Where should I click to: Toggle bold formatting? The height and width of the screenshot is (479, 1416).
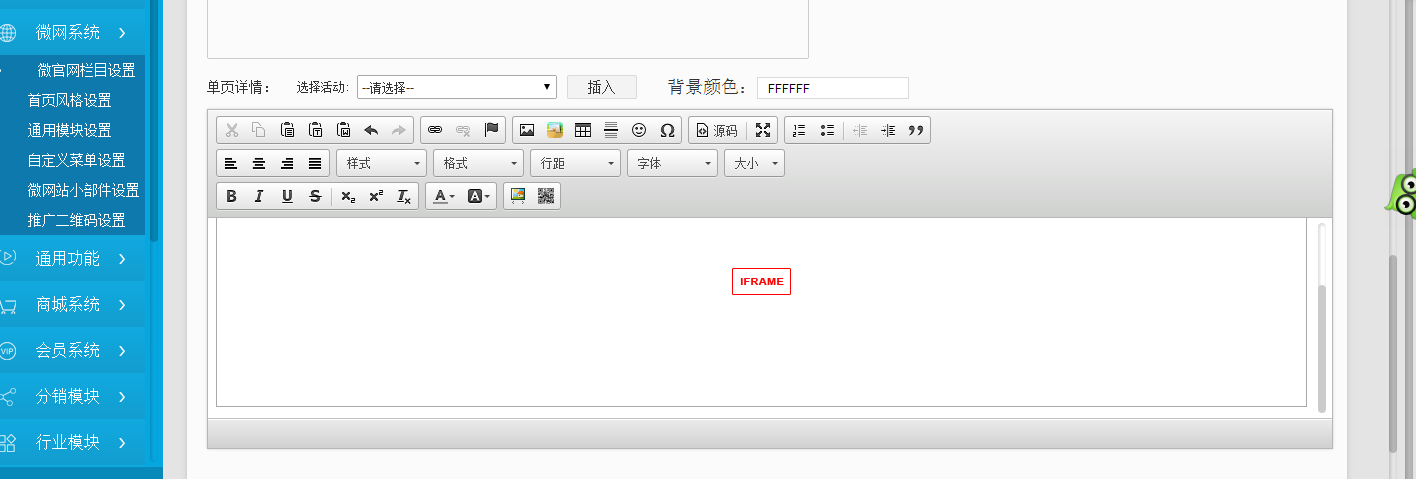click(231, 196)
